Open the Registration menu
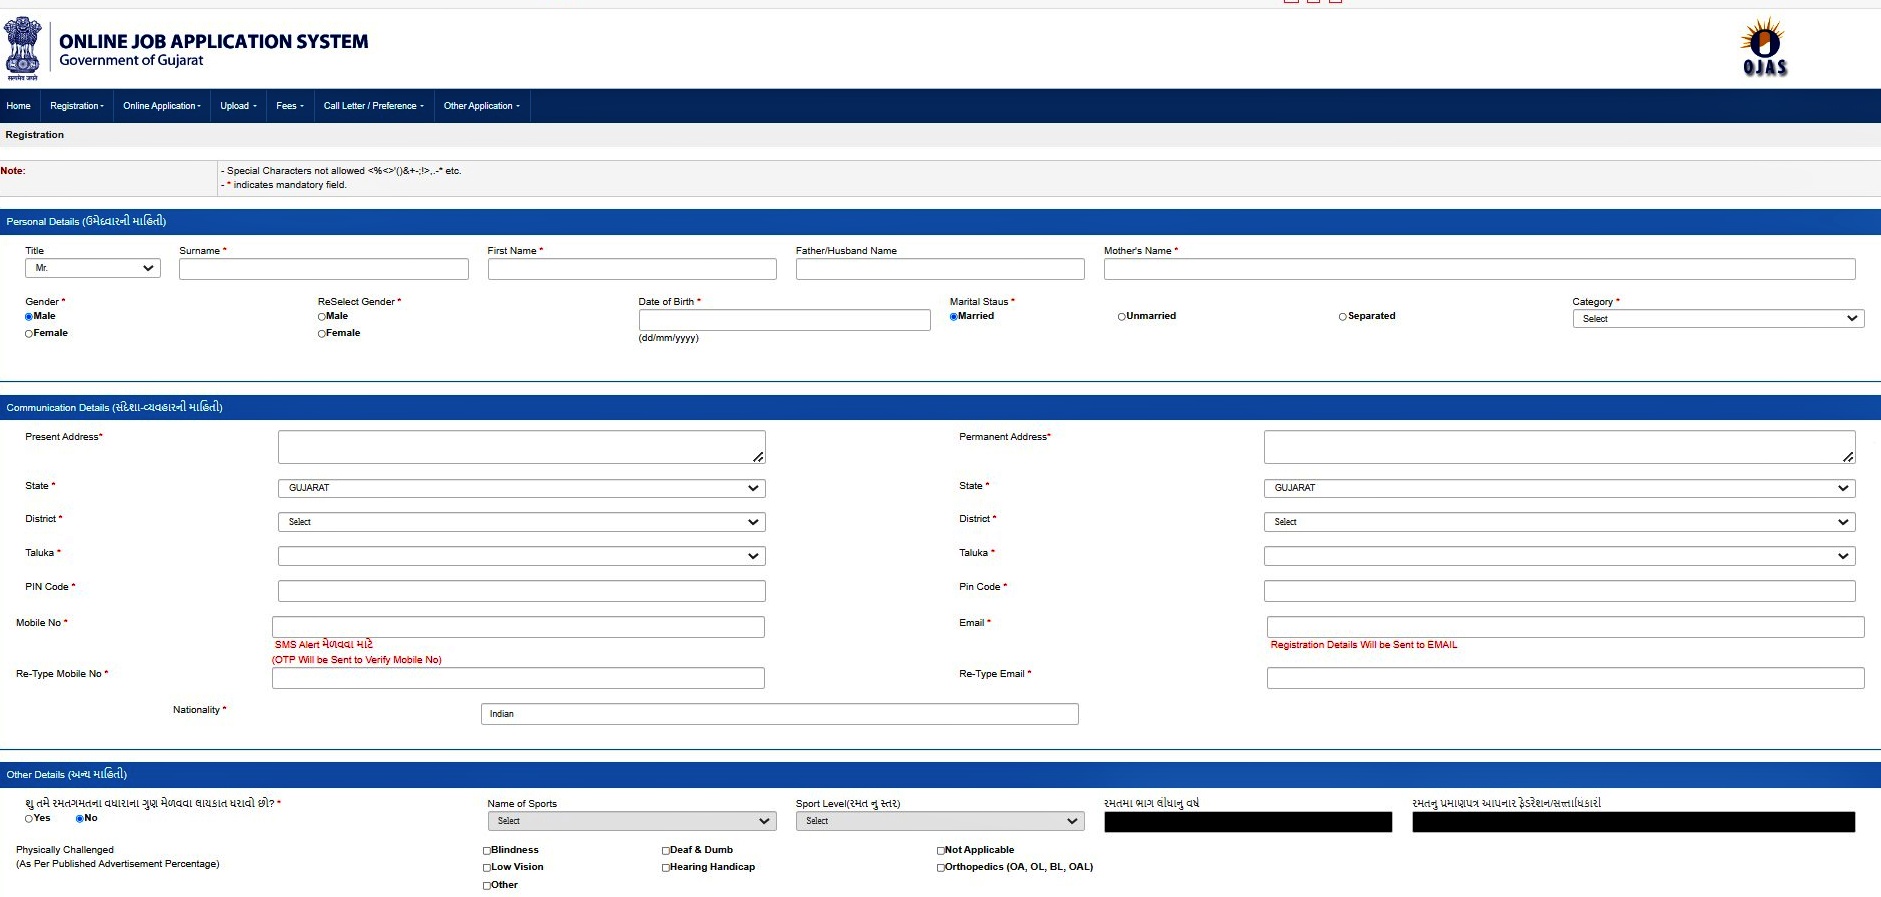1881x897 pixels. (x=77, y=106)
